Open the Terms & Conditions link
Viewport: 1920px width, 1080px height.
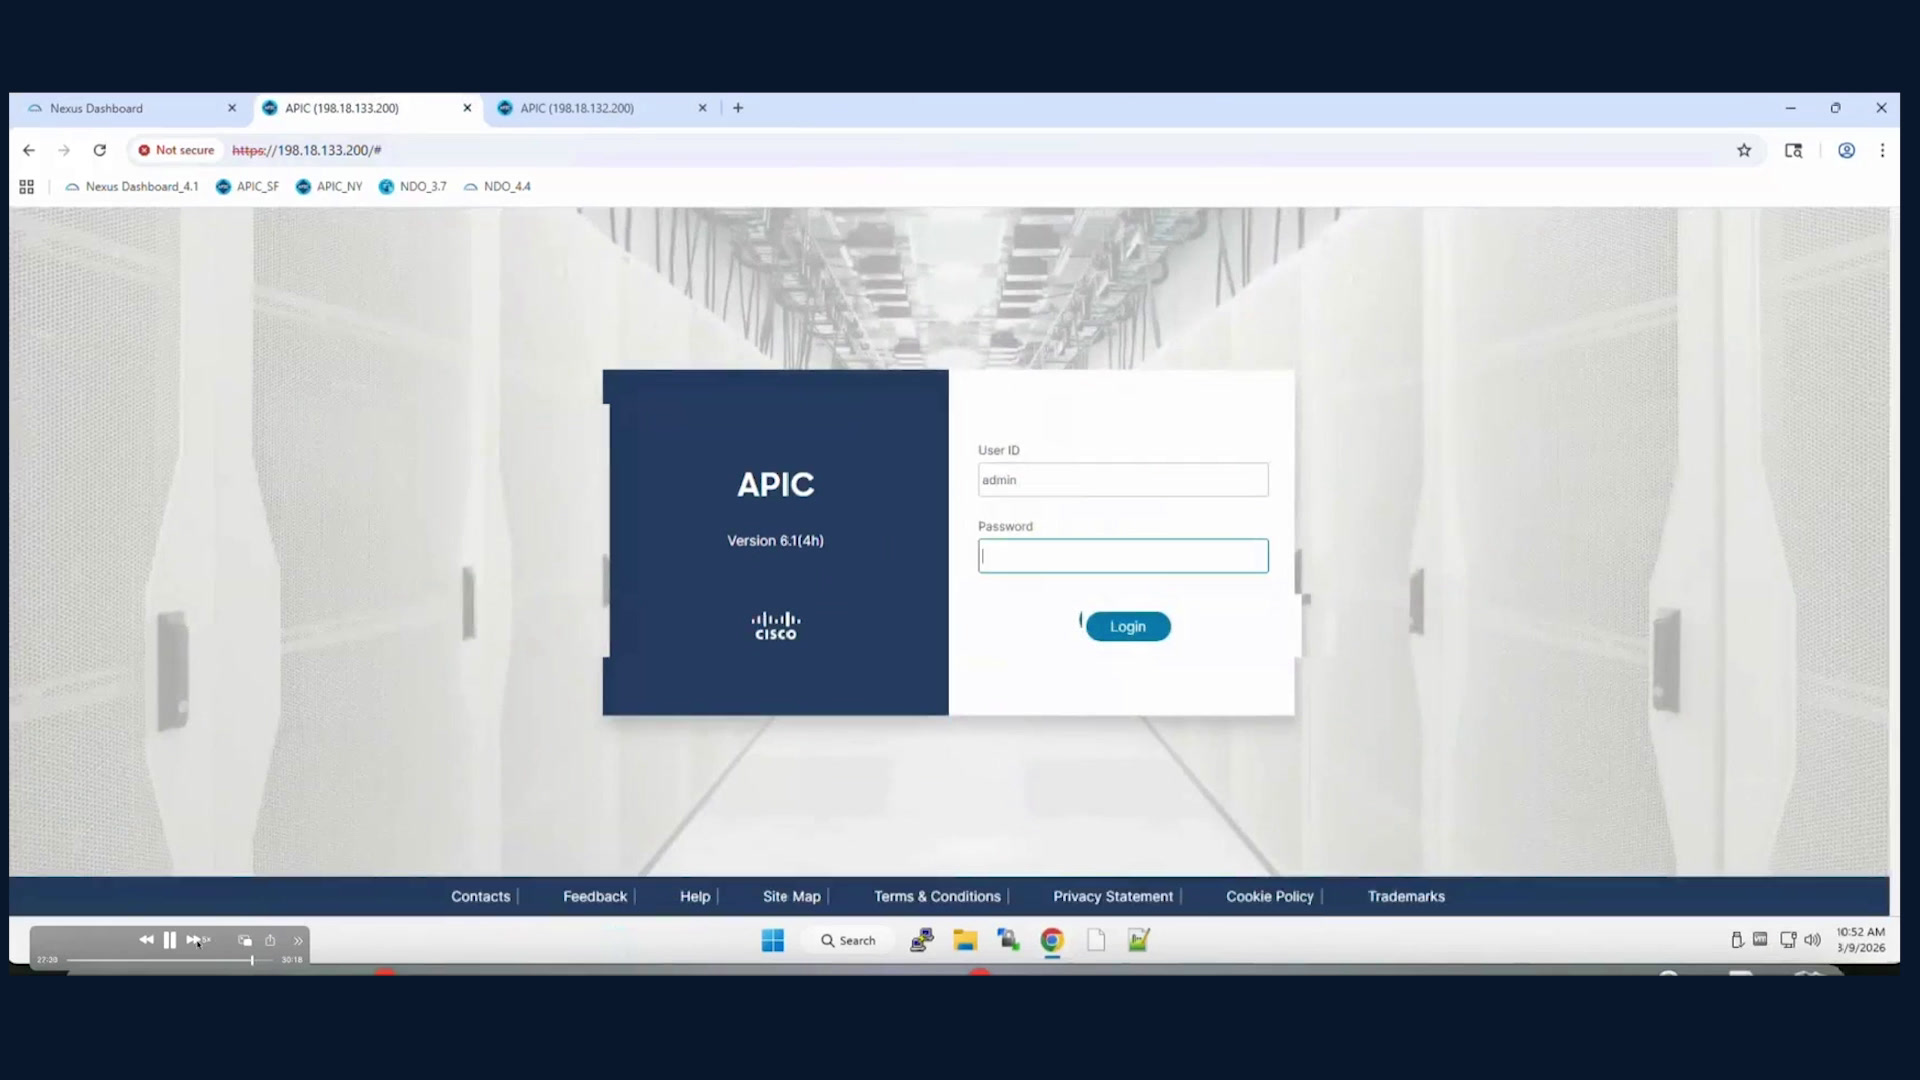937,896
